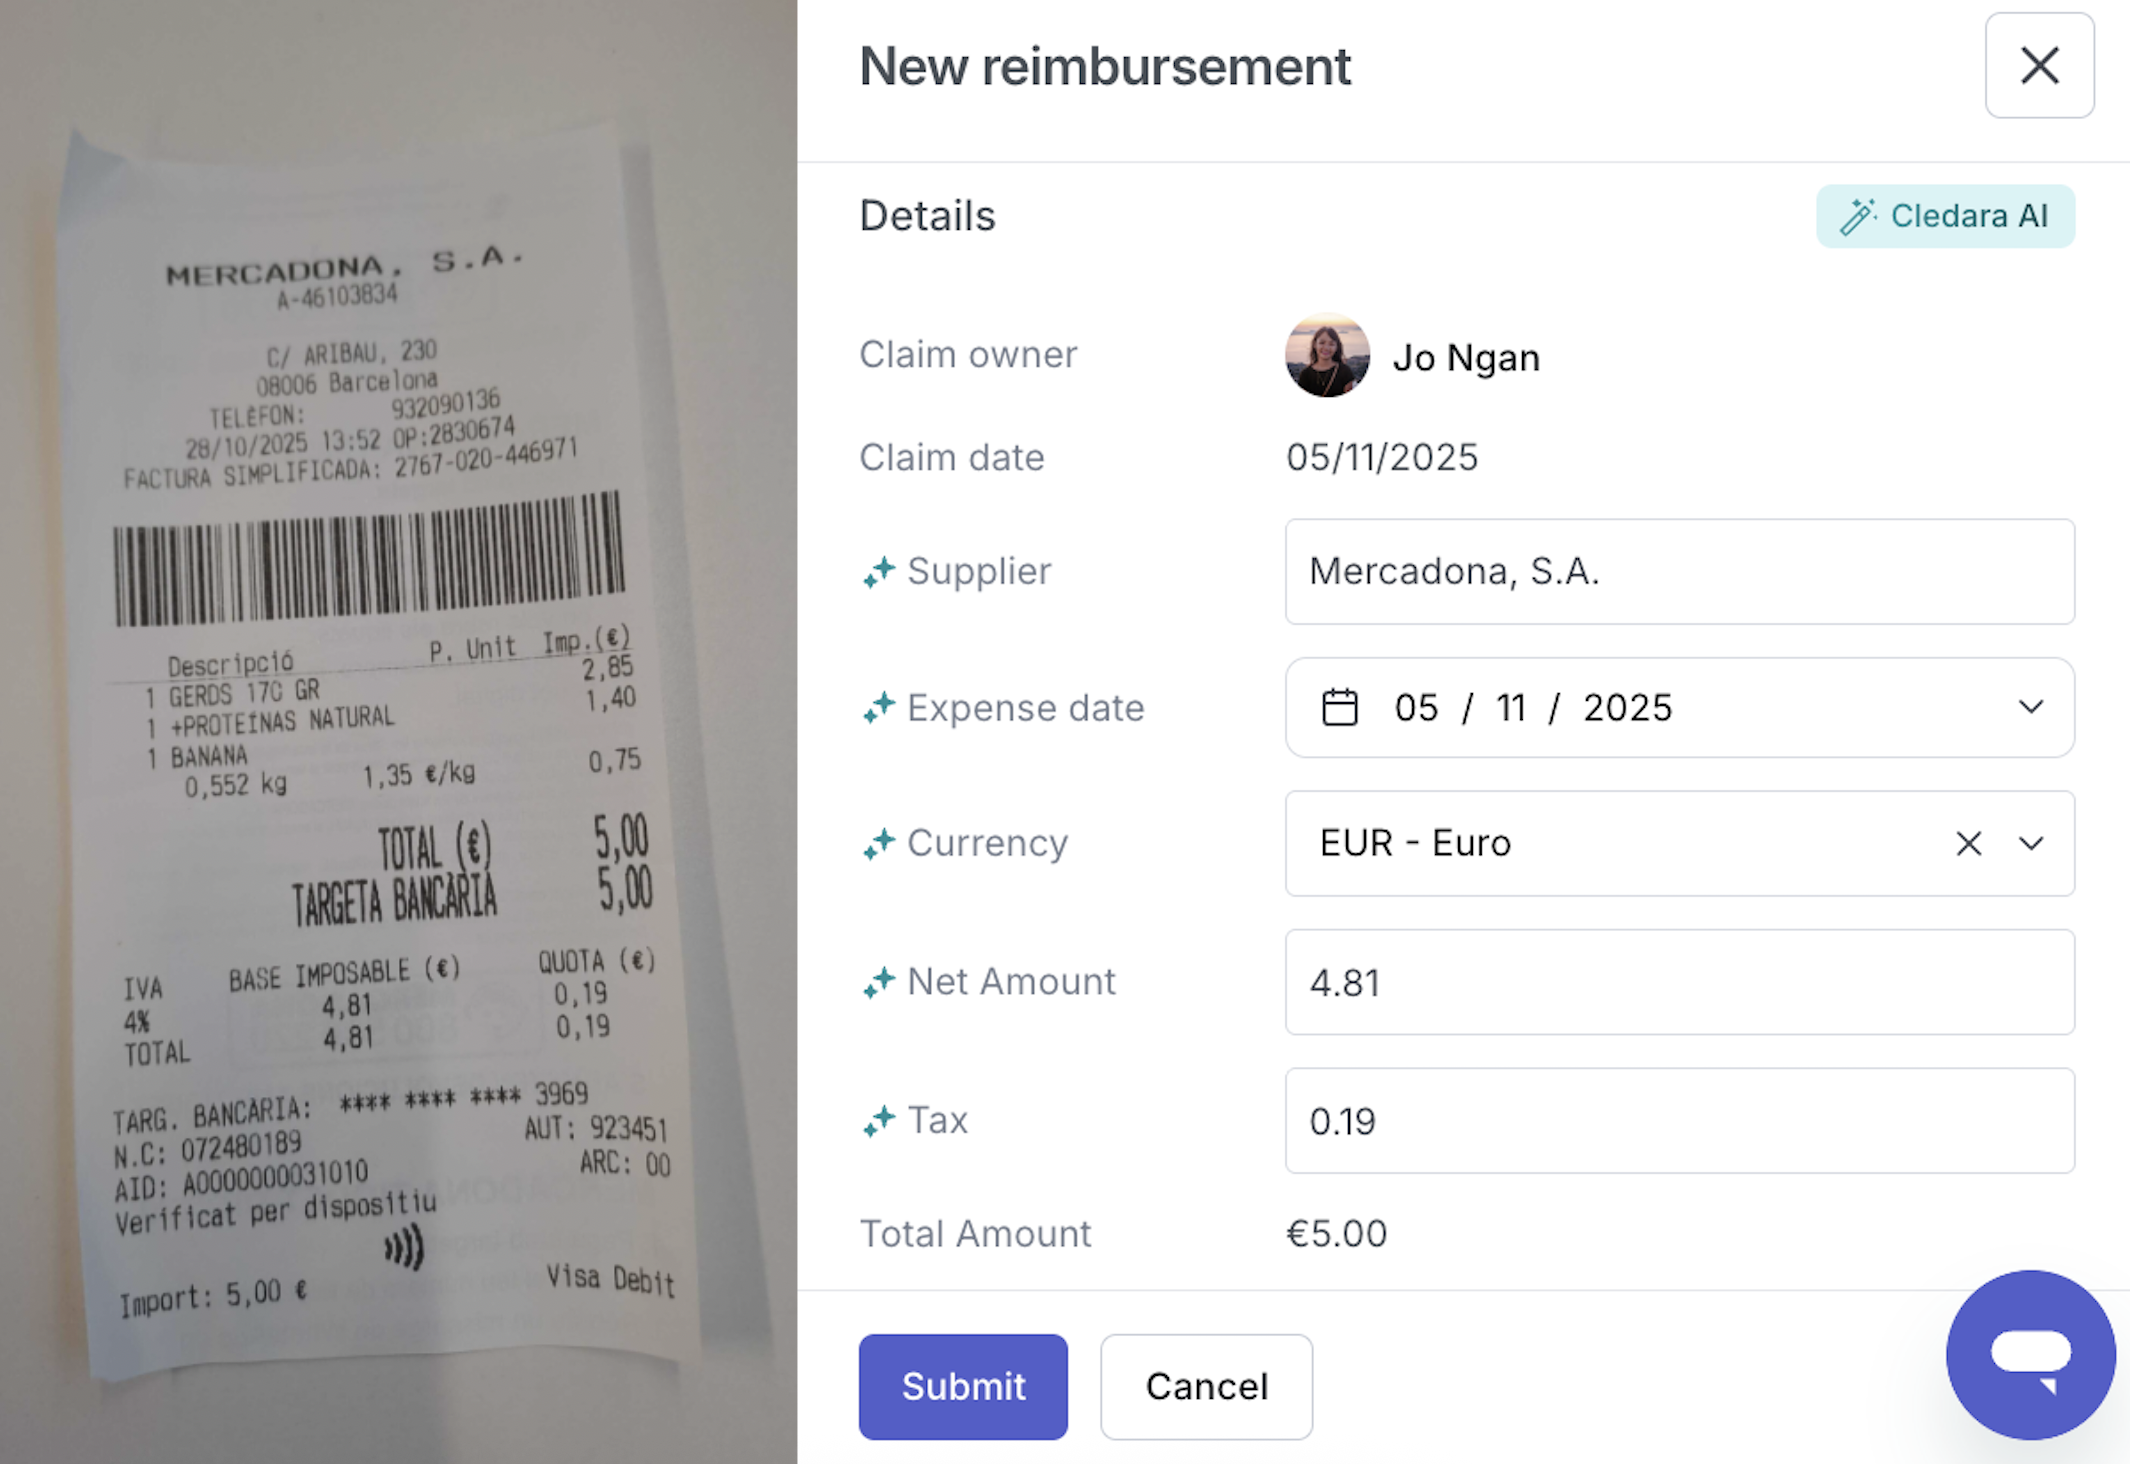Clear the EUR - Euro currency selection
2130x1464 pixels.
pos(1968,844)
